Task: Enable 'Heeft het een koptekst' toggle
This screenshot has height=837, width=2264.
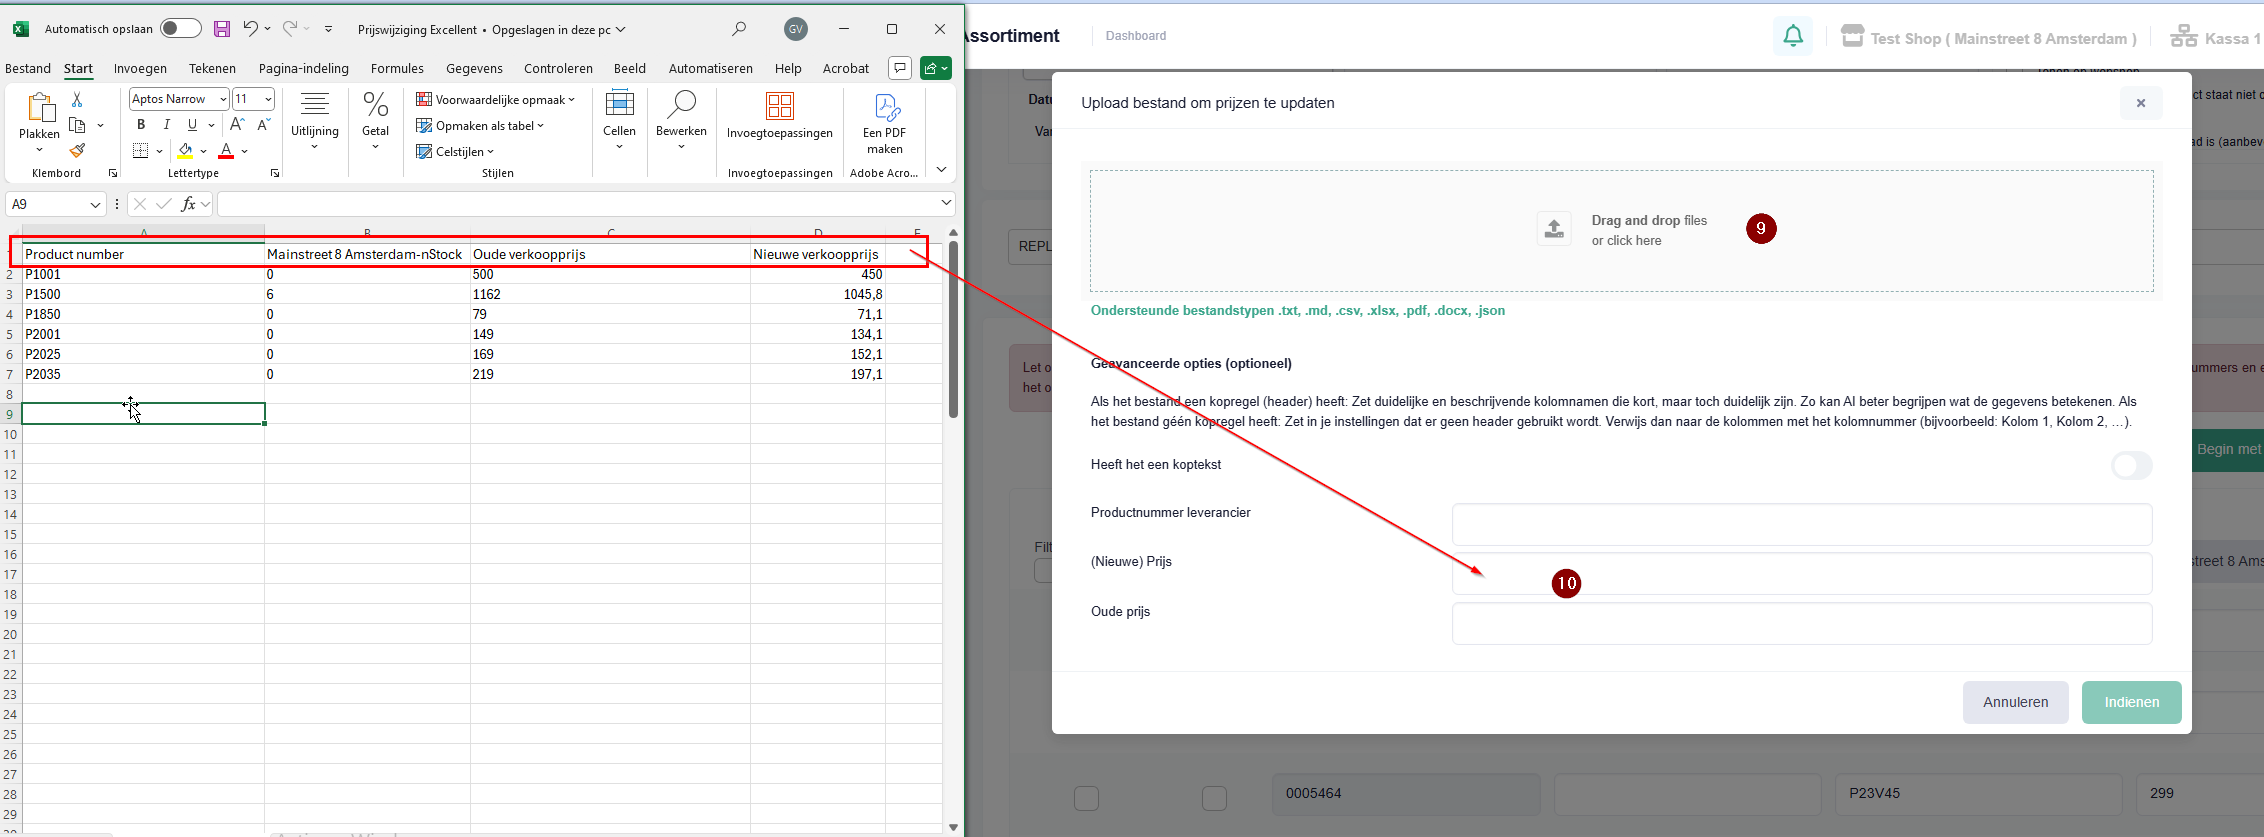Action: click(x=2131, y=465)
